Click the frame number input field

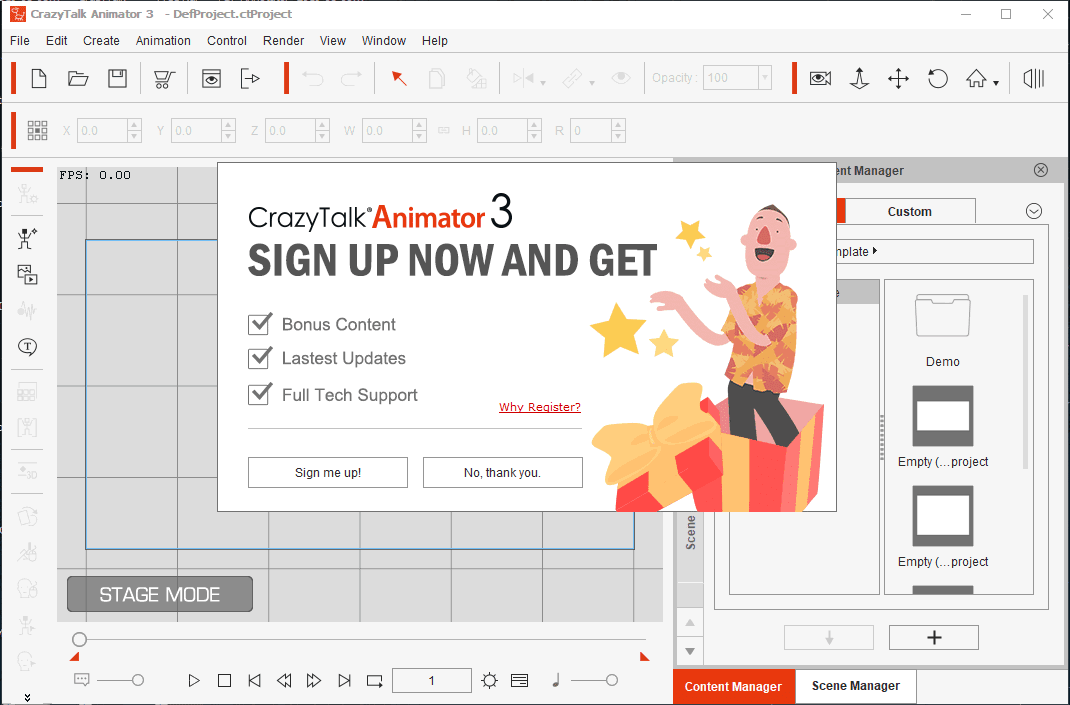pyautogui.click(x=431, y=680)
